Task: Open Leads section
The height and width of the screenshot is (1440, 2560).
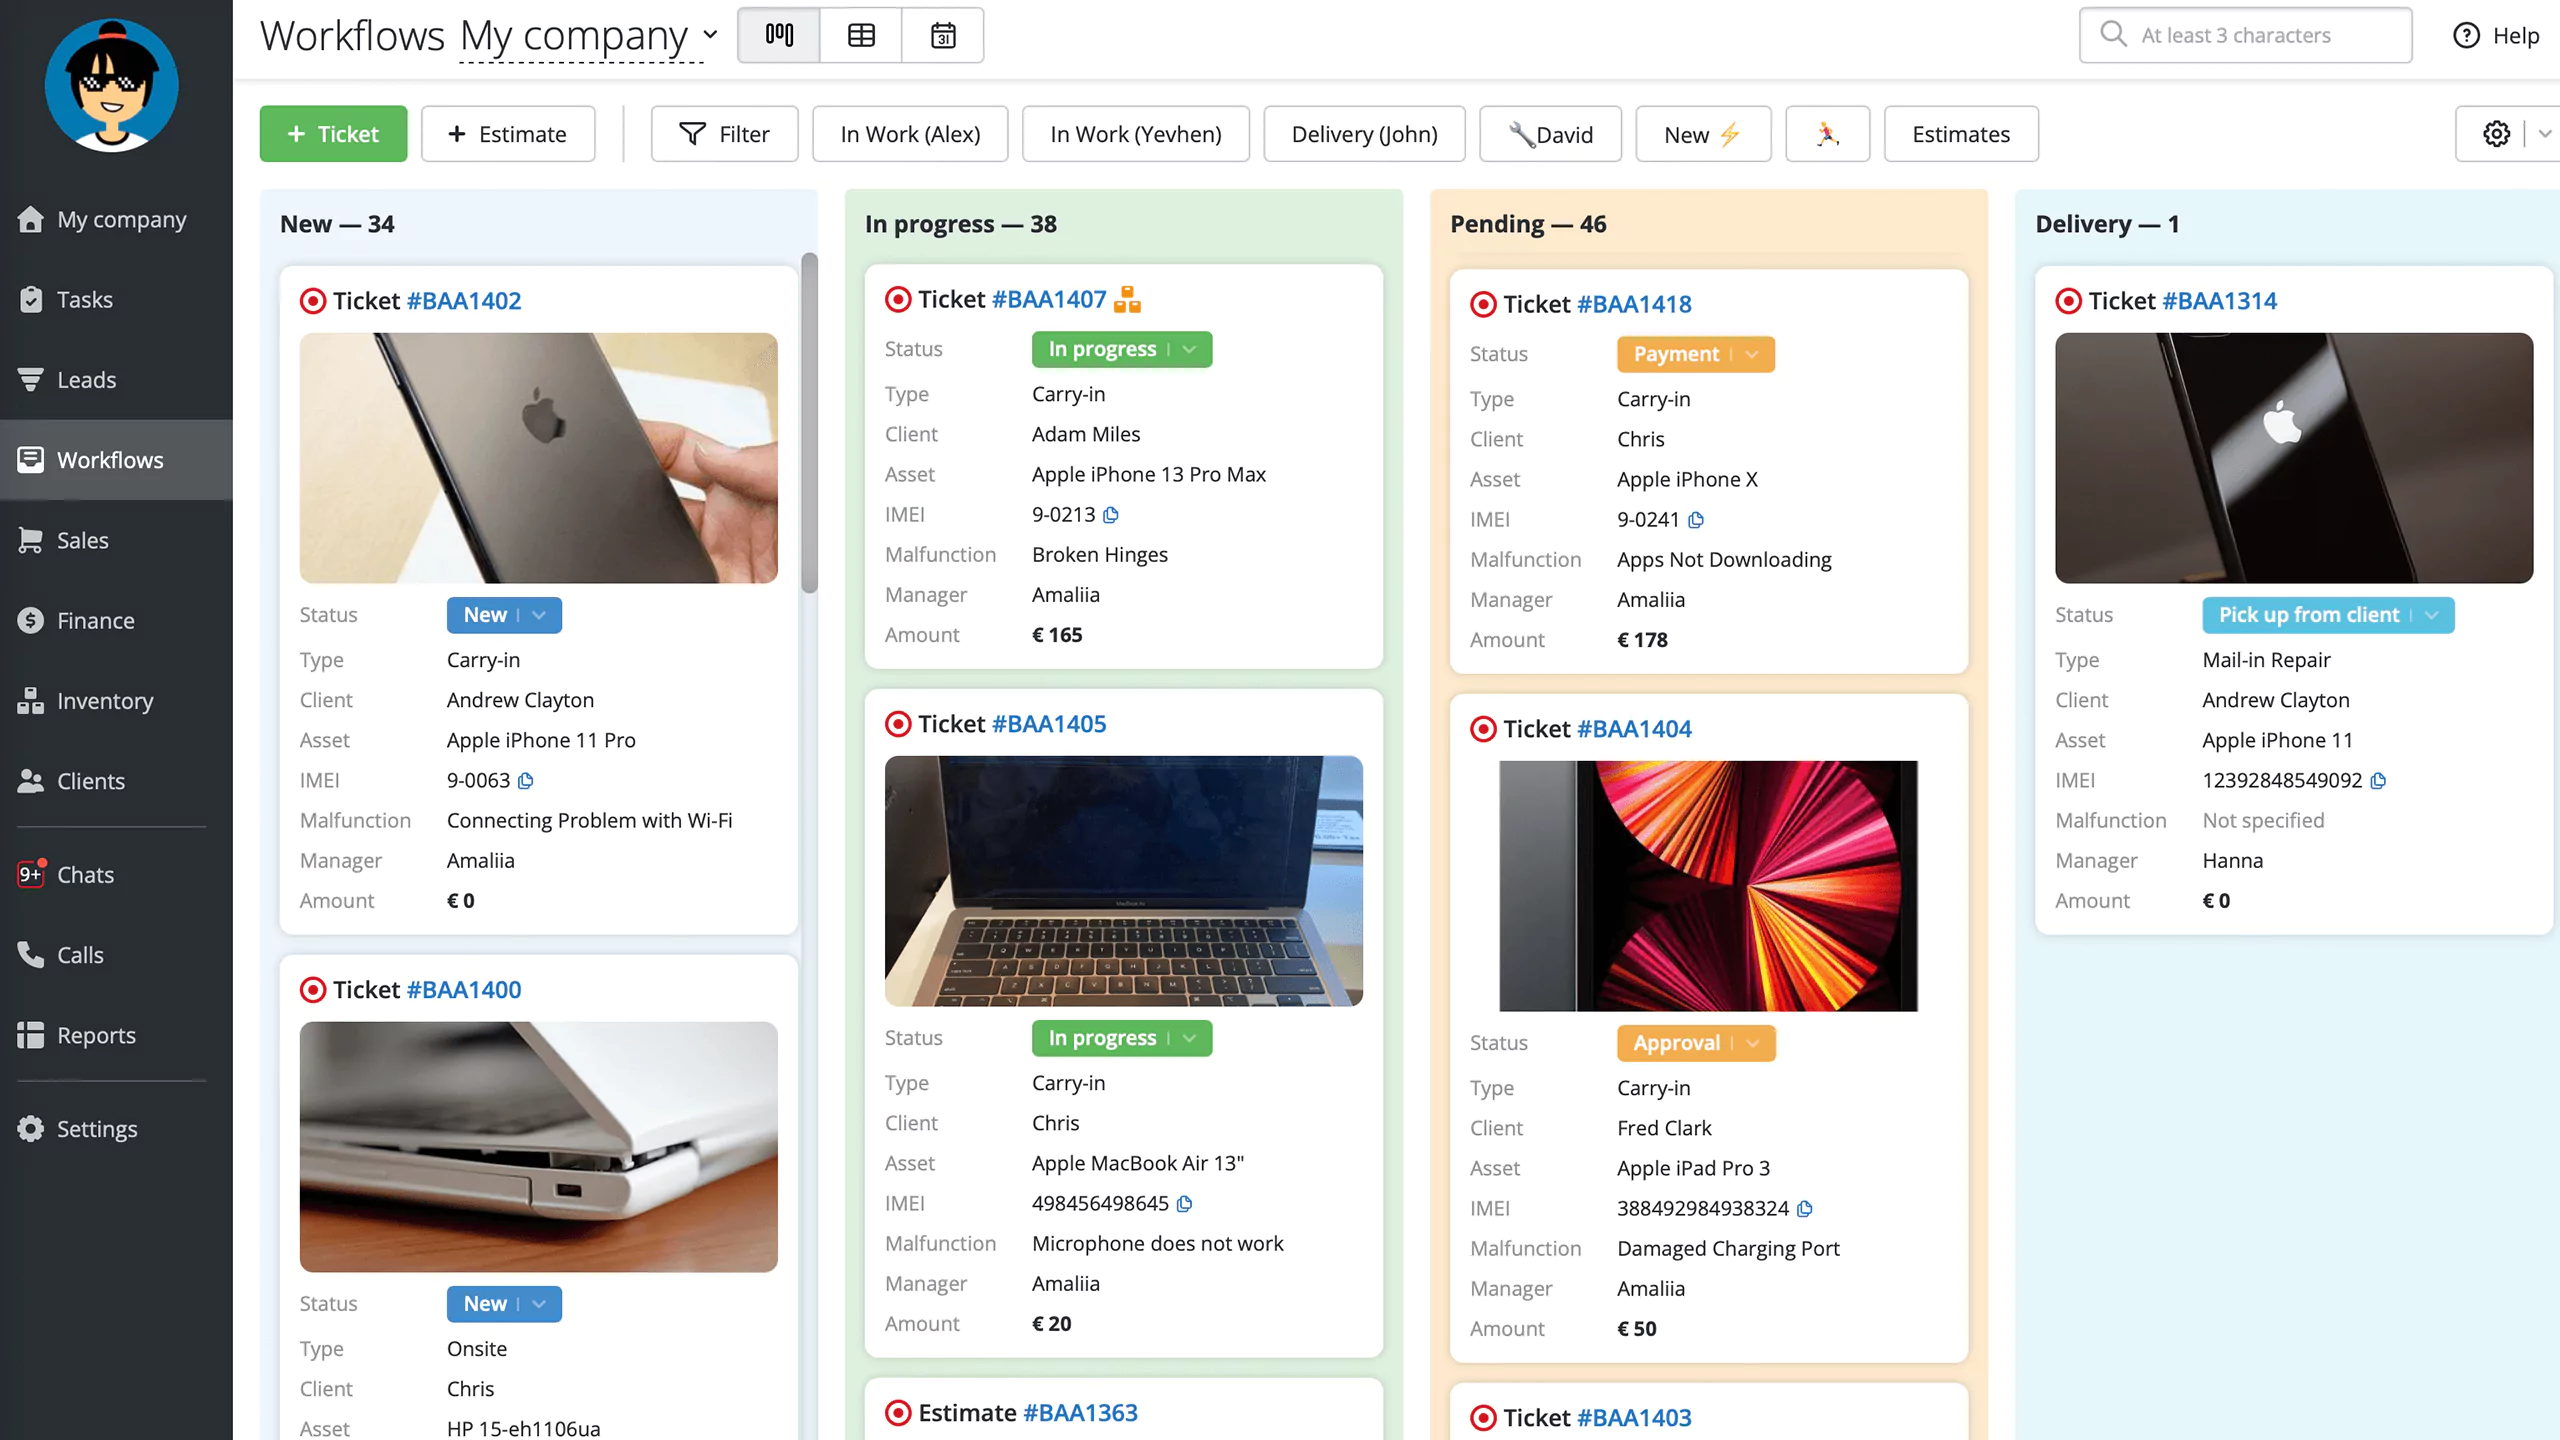Action: 116,380
